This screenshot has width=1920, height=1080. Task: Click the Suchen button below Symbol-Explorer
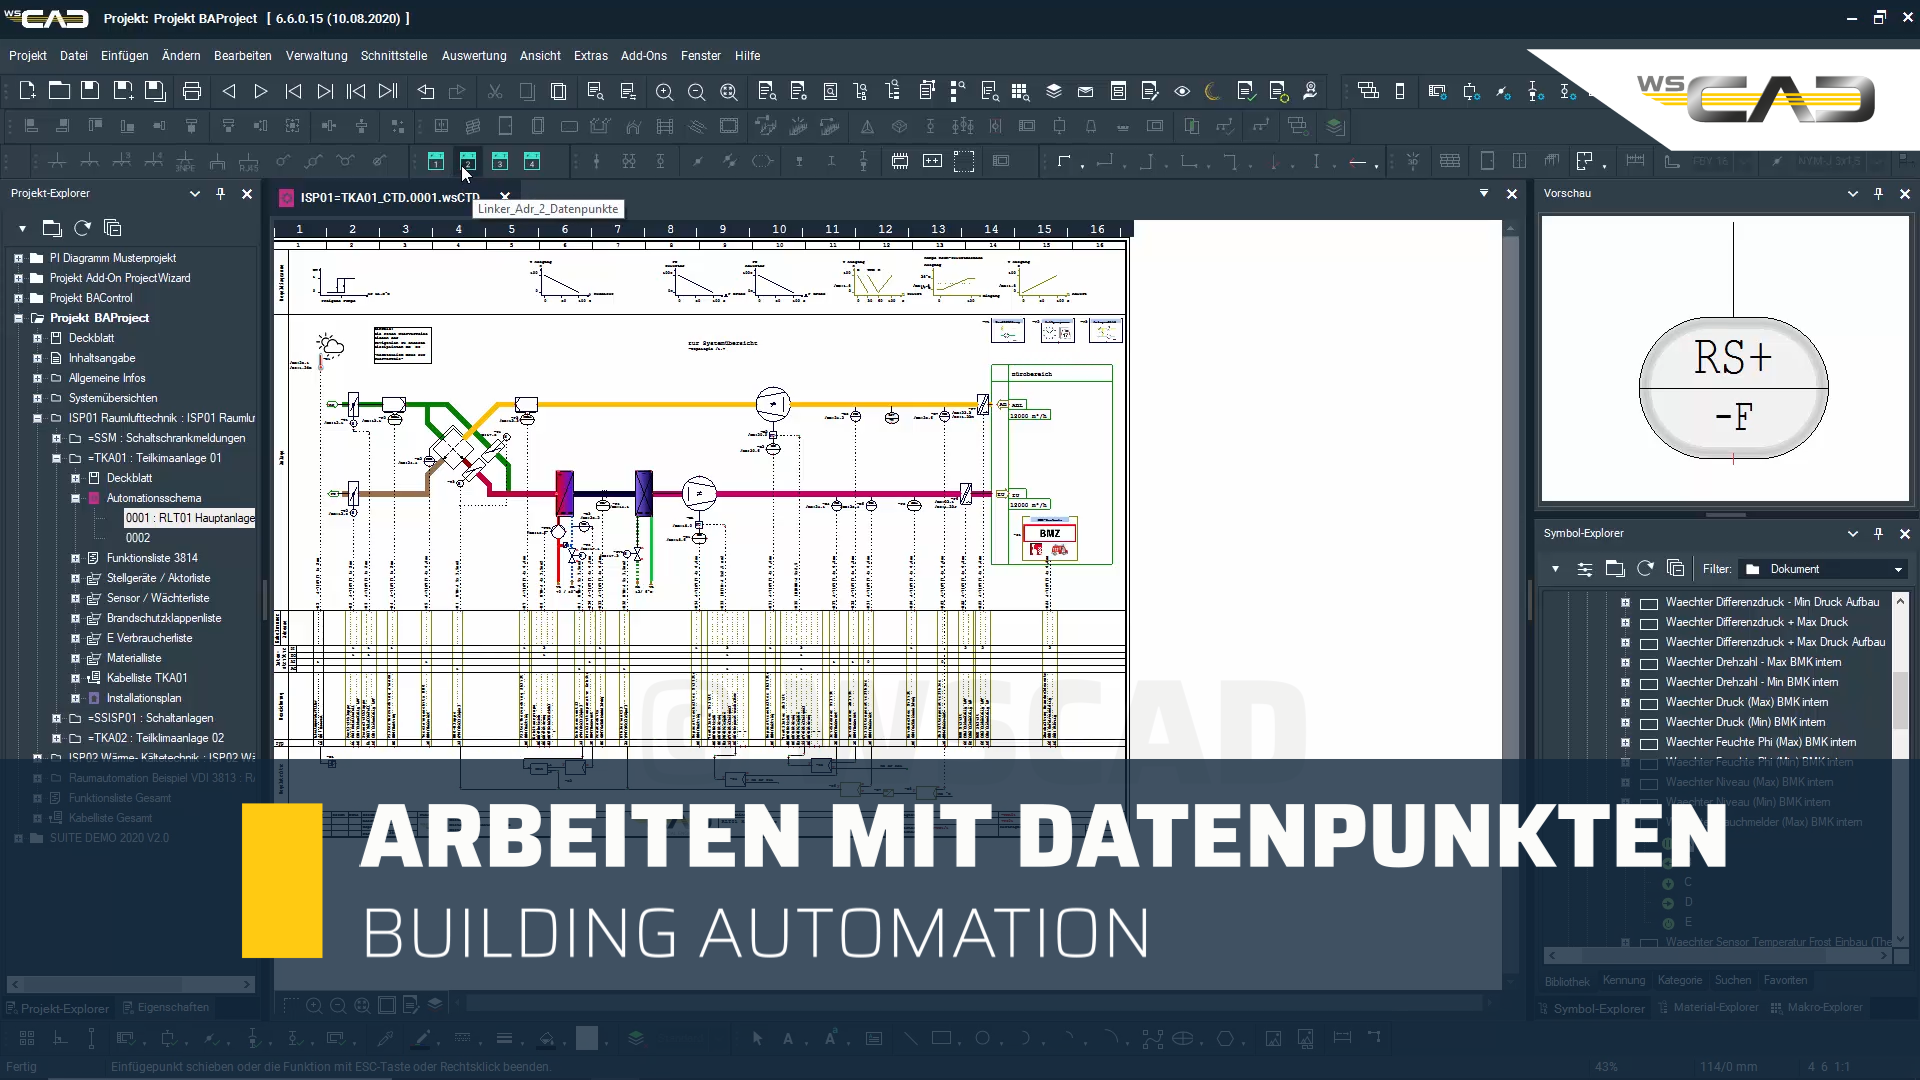click(x=1733, y=981)
